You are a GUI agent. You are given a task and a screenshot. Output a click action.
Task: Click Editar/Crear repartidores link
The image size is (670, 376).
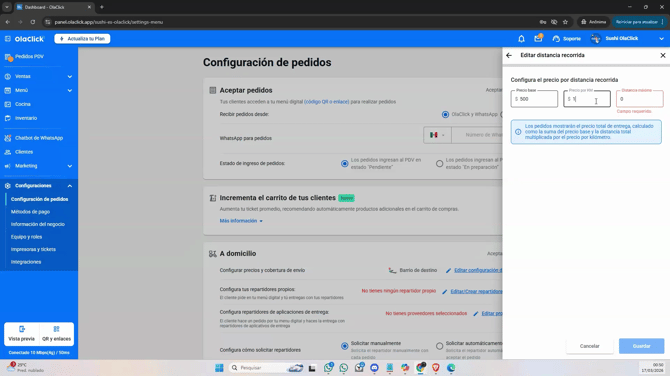(476, 292)
